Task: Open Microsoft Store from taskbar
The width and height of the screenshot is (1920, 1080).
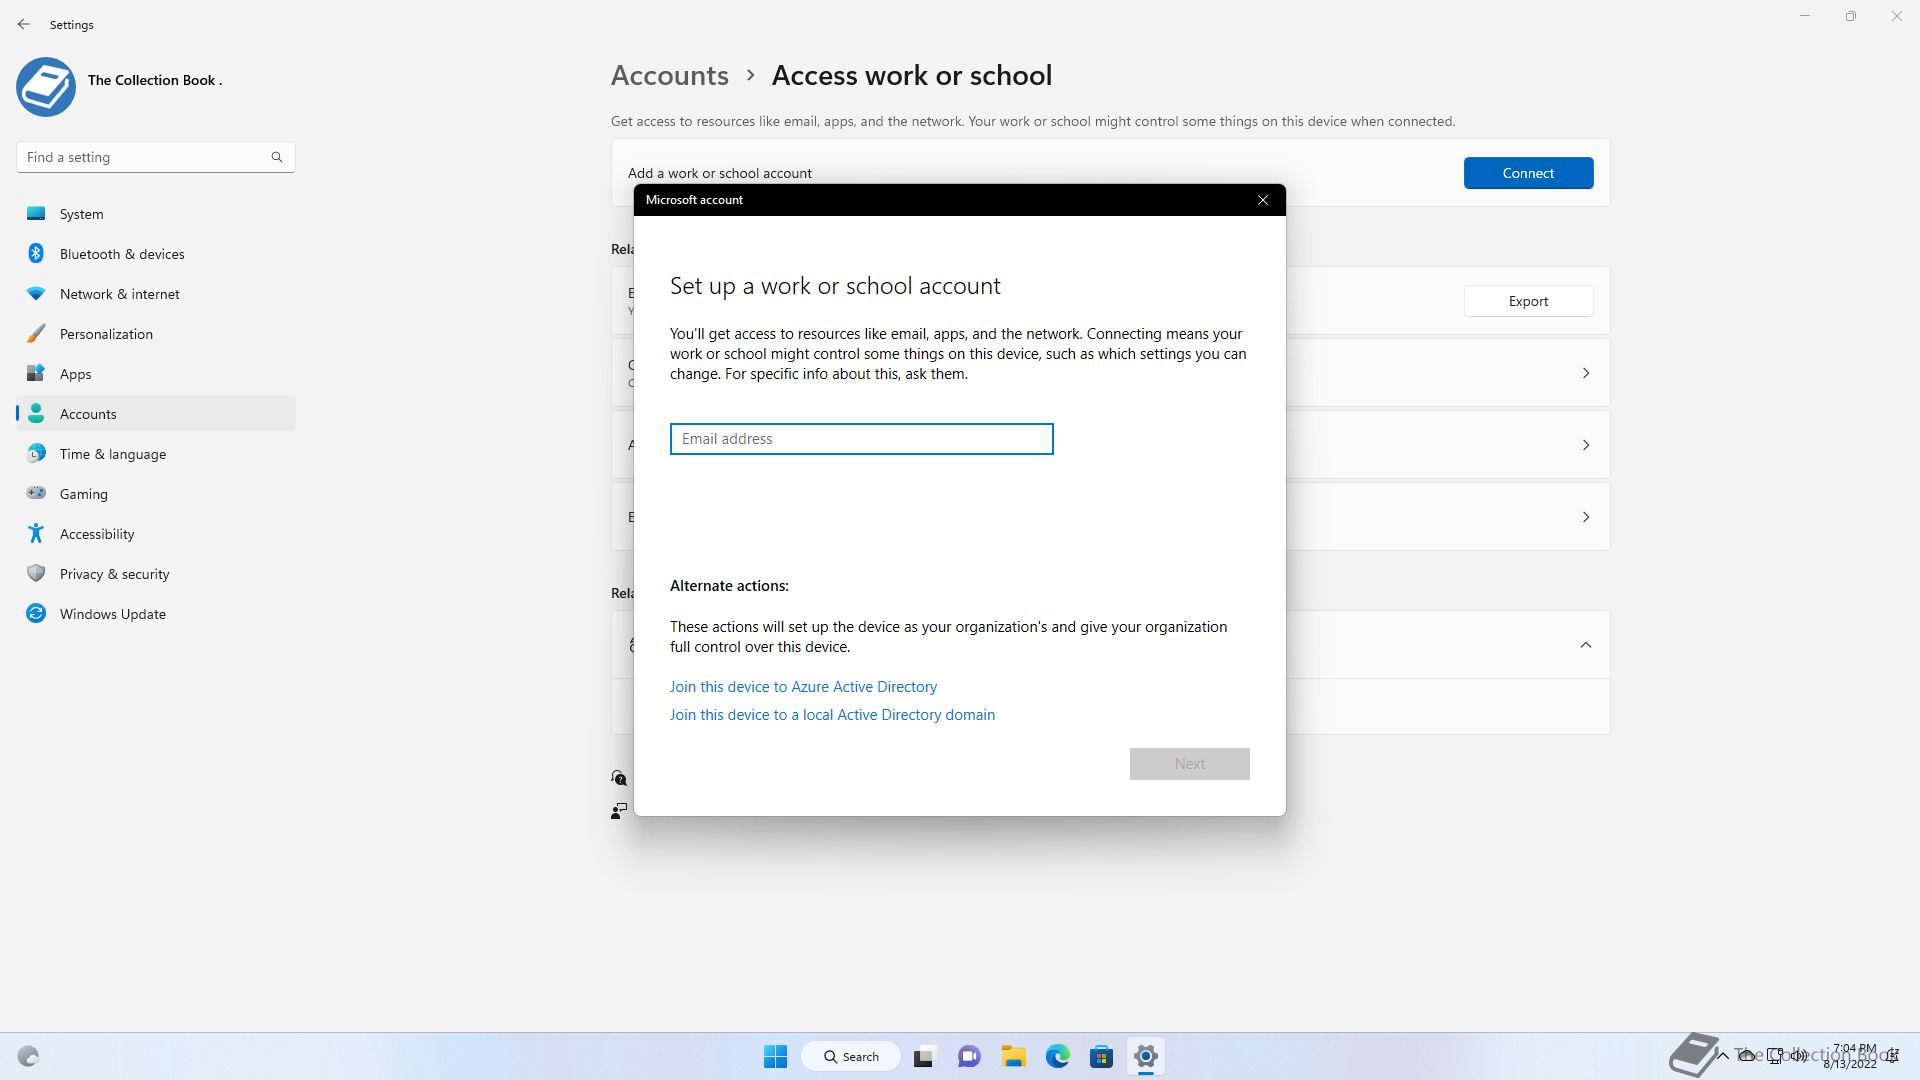Action: [1102, 1056]
